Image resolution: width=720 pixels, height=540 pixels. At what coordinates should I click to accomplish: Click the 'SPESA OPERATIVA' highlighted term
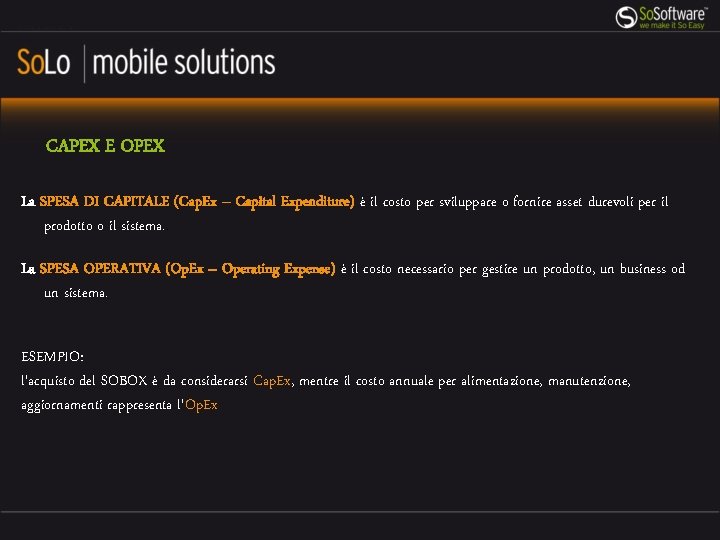[x=101, y=269]
